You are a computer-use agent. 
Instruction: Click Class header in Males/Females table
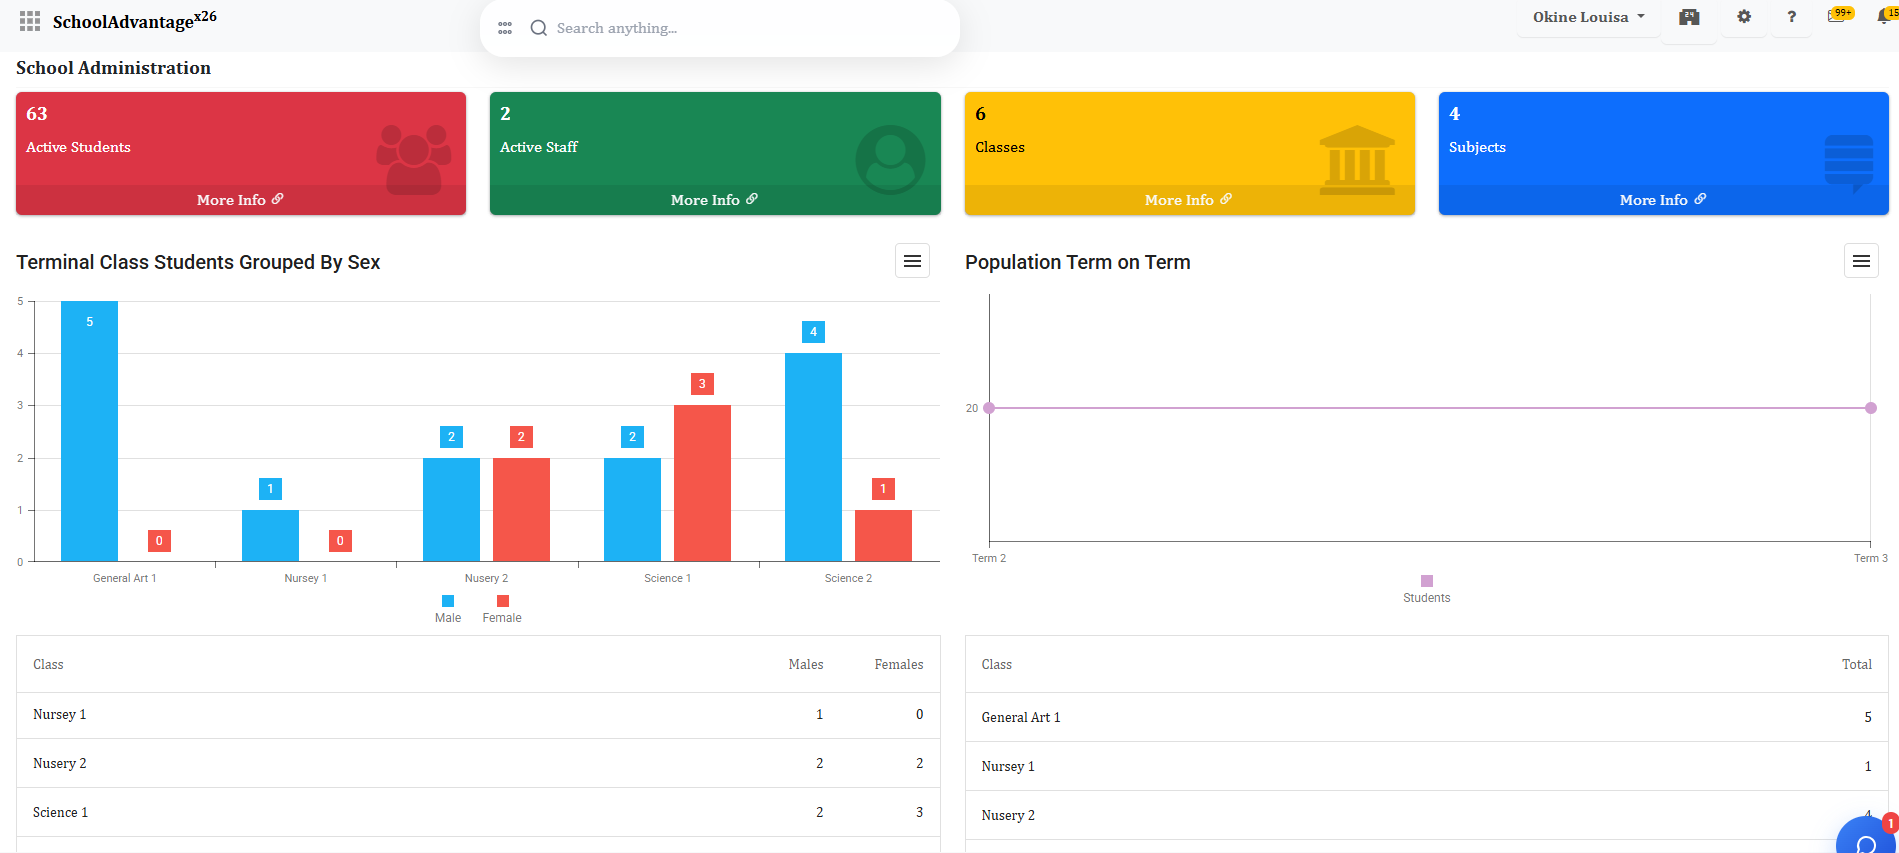48,664
